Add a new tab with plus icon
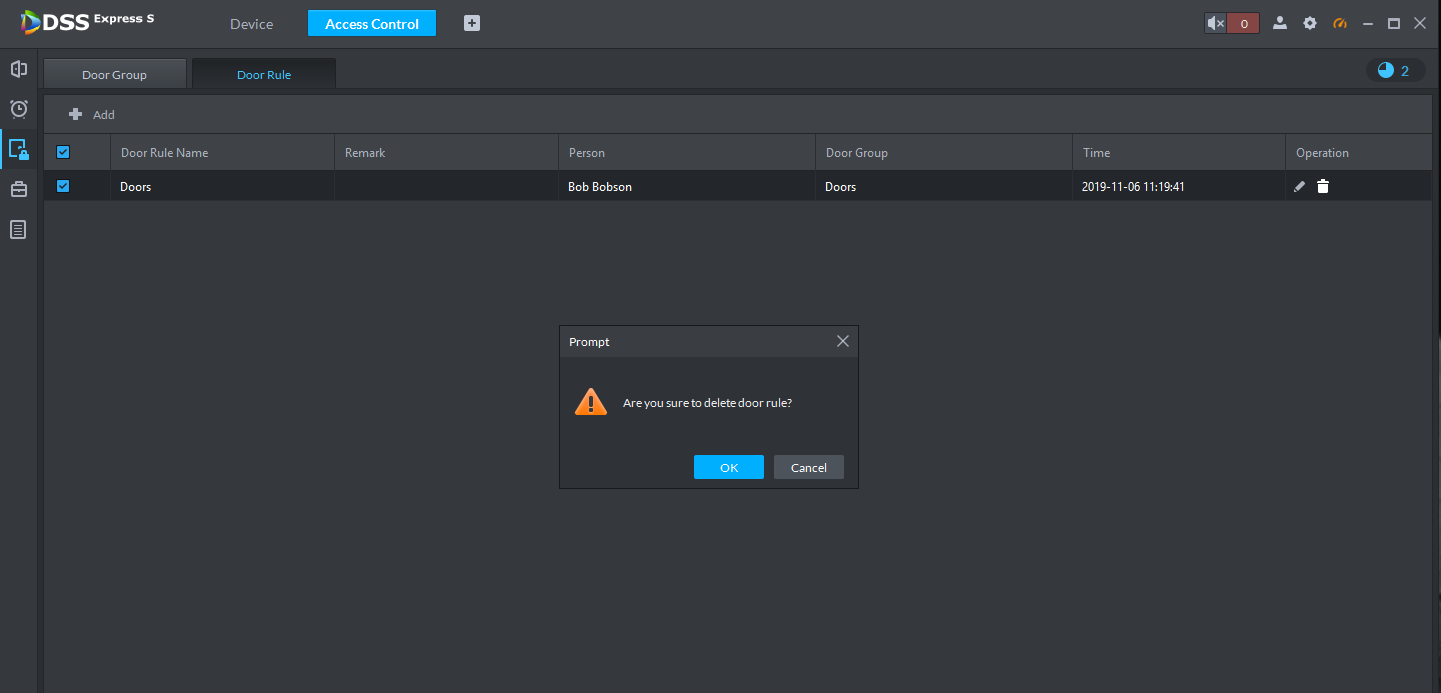Image resolution: width=1441 pixels, height=693 pixels. click(x=472, y=23)
